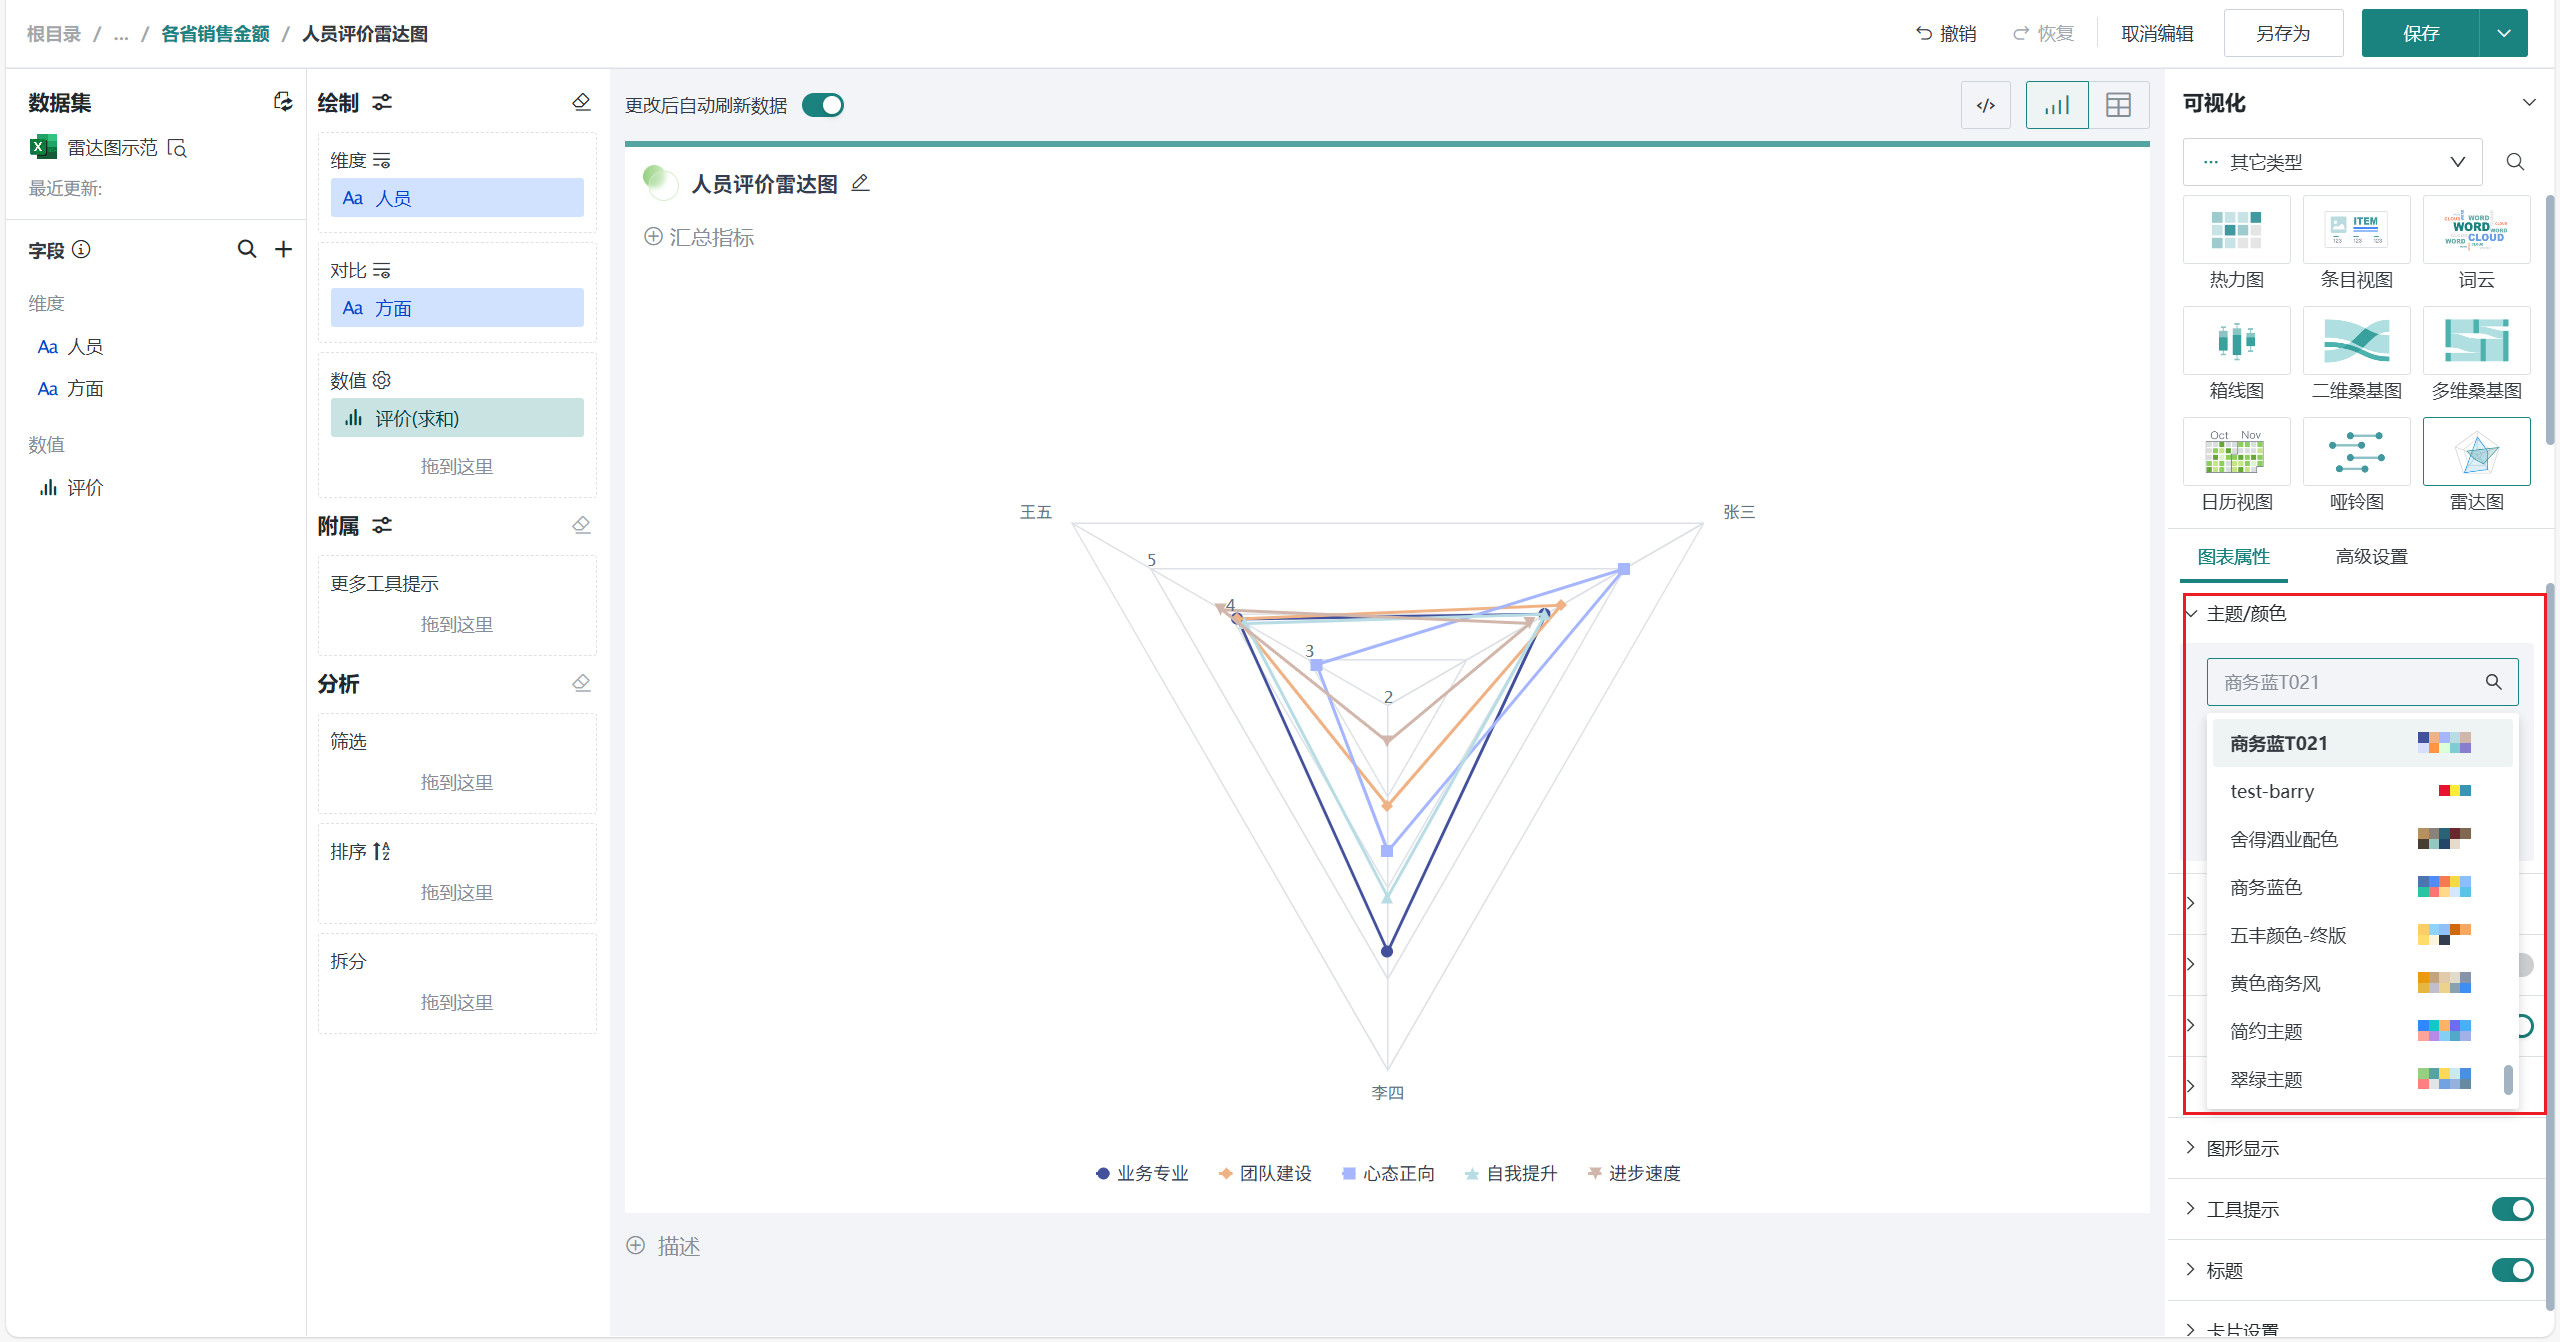The image size is (2560, 1342).
Task: Select the 箱线图 chart type icon
Action: [2236, 341]
